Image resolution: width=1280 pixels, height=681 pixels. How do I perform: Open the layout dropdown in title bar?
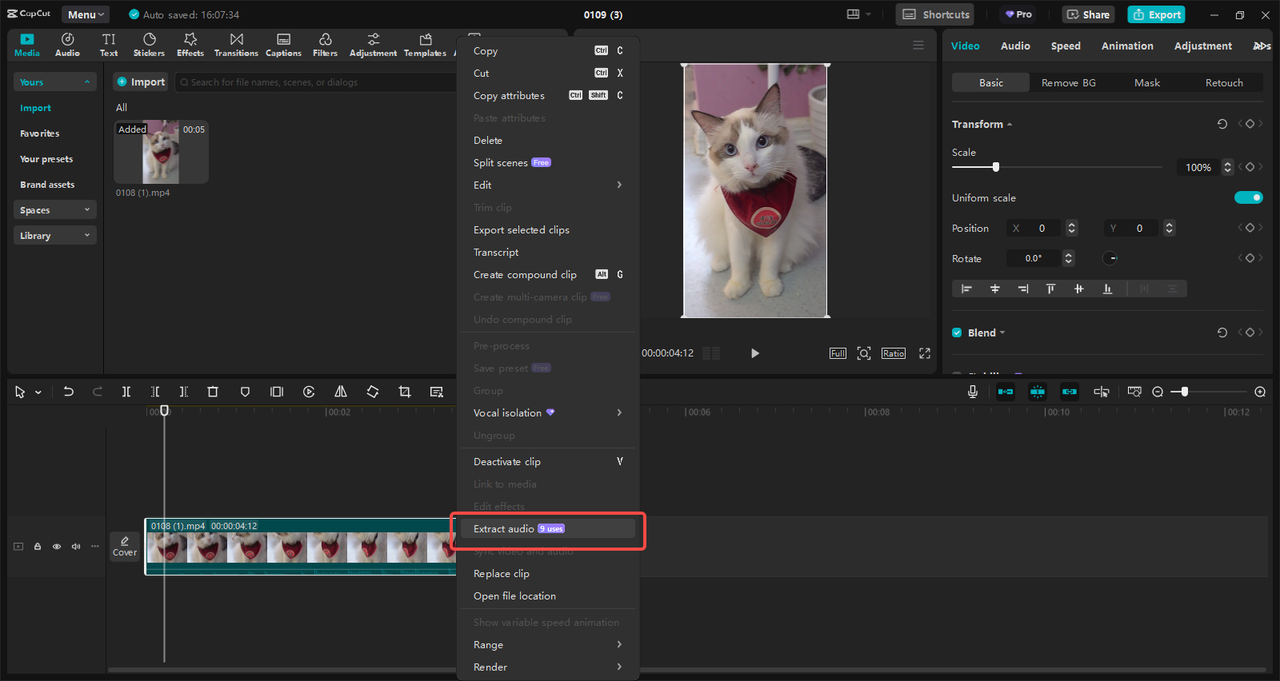(858, 14)
